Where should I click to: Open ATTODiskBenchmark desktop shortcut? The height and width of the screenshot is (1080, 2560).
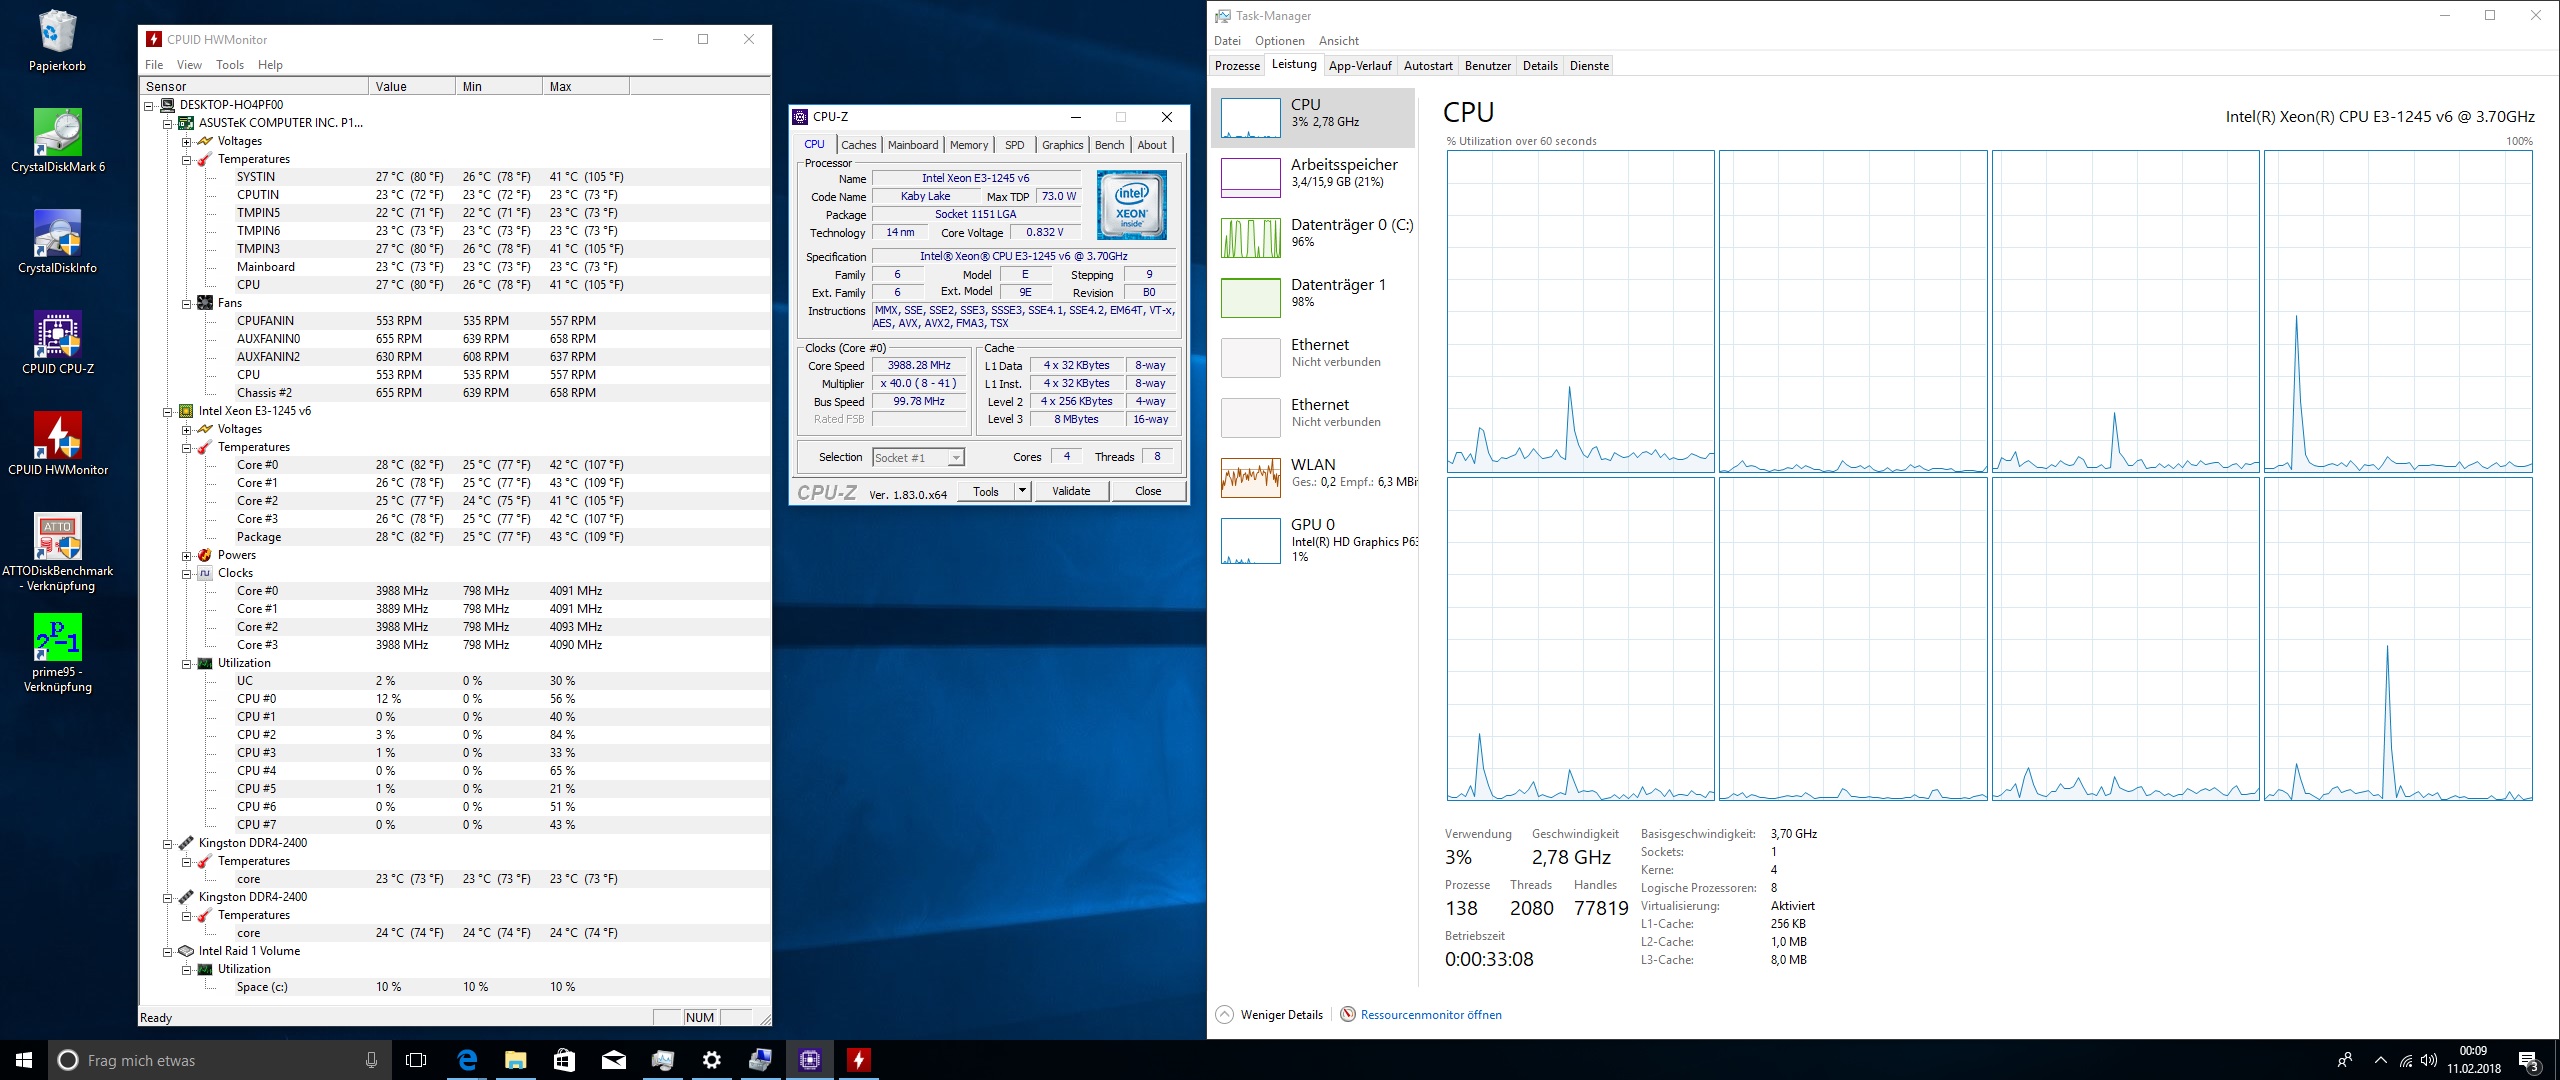[57, 537]
